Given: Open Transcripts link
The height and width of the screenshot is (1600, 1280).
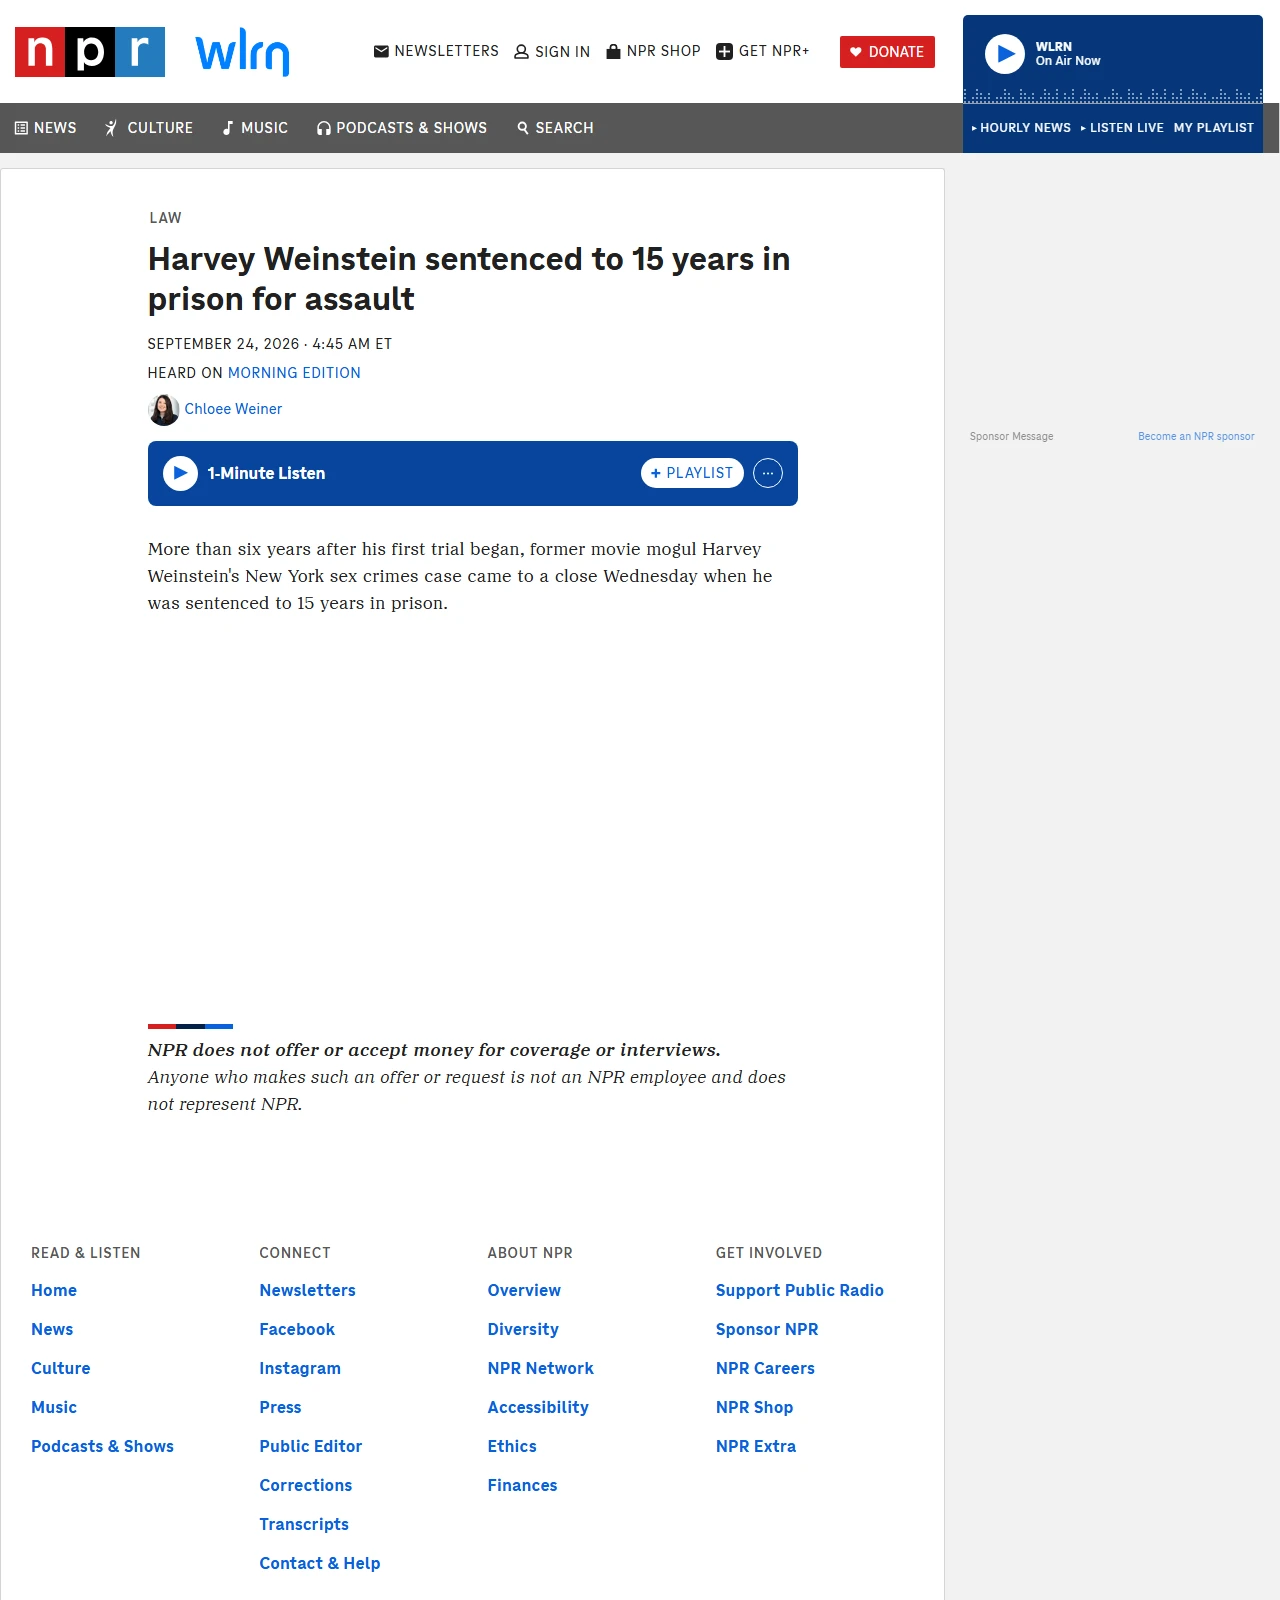Looking at the screenshot, I should [x=304, y=1525].
